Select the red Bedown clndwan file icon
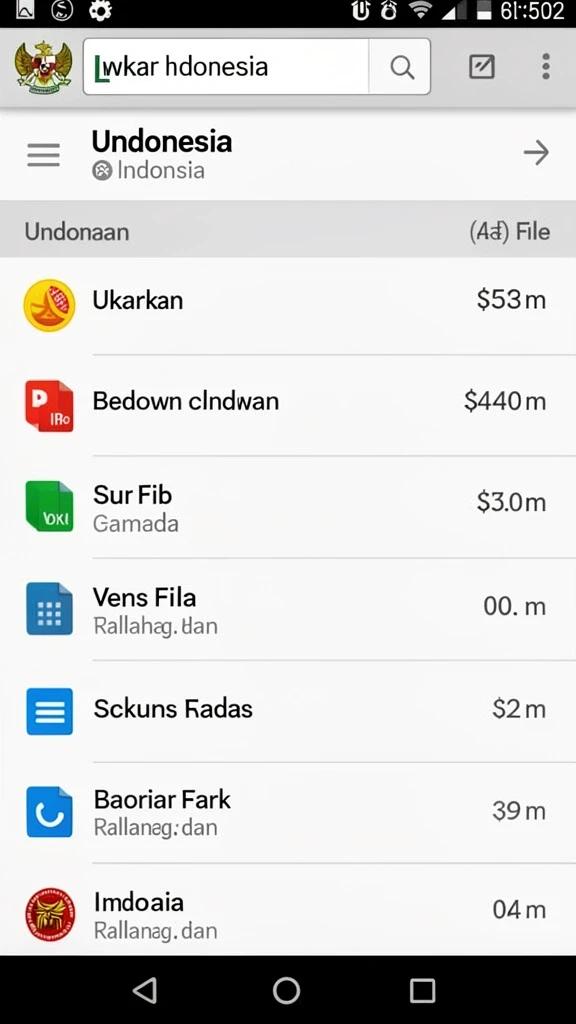Image resolution: width=576 pixels, height=1024 pixels. click(x=49, y=406)
